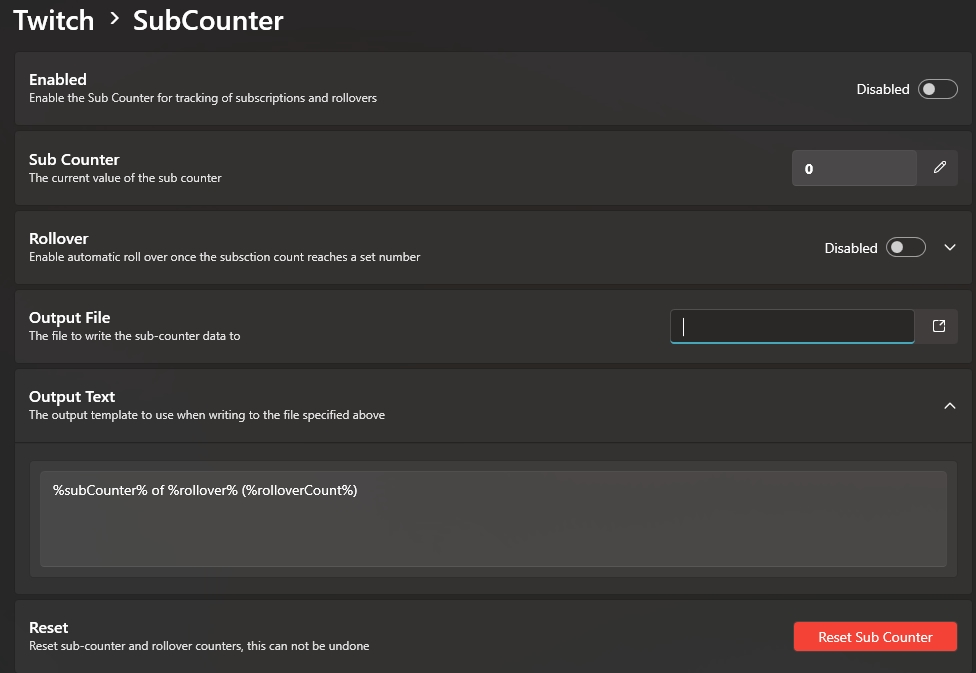
Task: Click the Disabled label beside Rollover toggle
Action: tap(850, 248)
